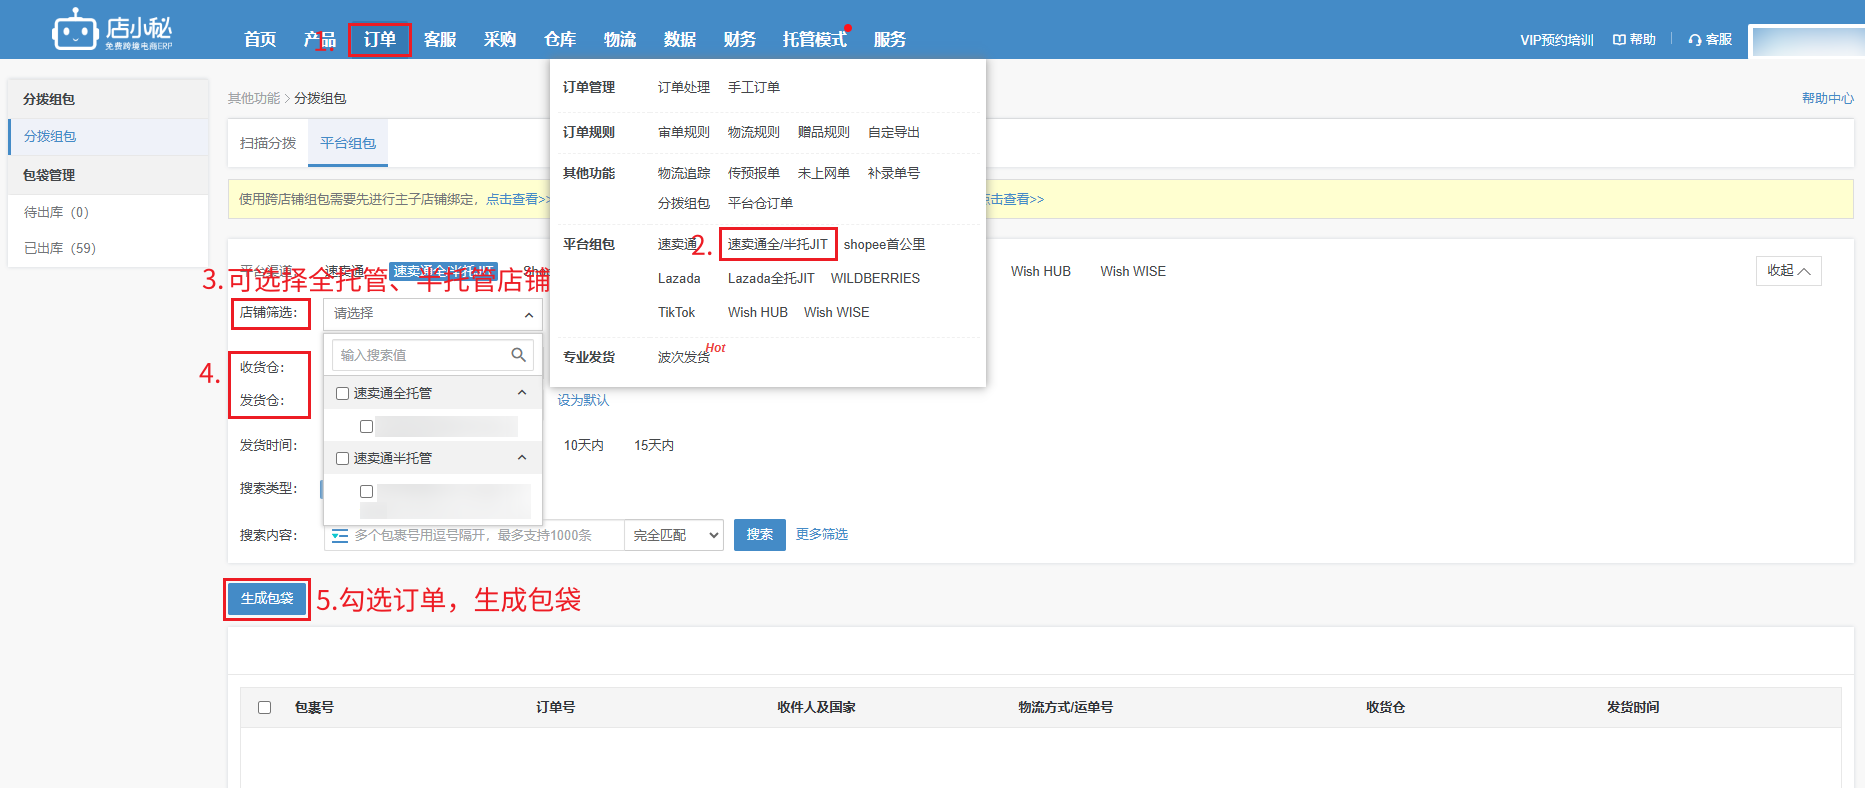The width and height of the screenshot is (1865, 788).
Task: Tick the store checkbox under 速卖通全托管
Action: point(366,426)
